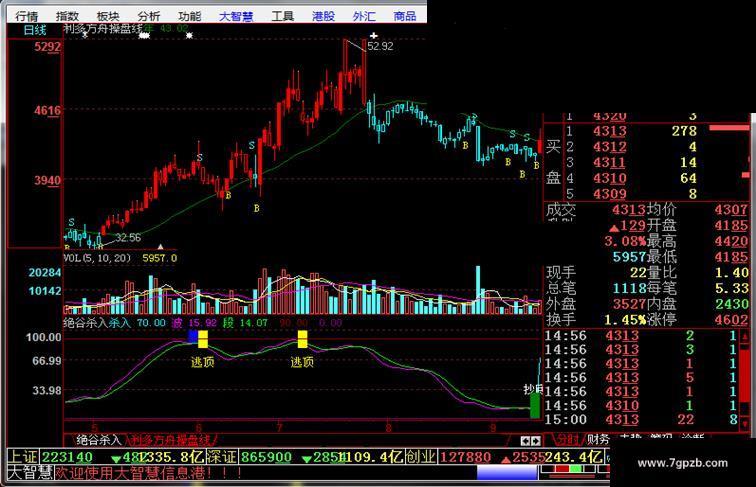Click the 20284 volume axis label
The width and height of the screenshot is (756, 487).
[45, 272]
